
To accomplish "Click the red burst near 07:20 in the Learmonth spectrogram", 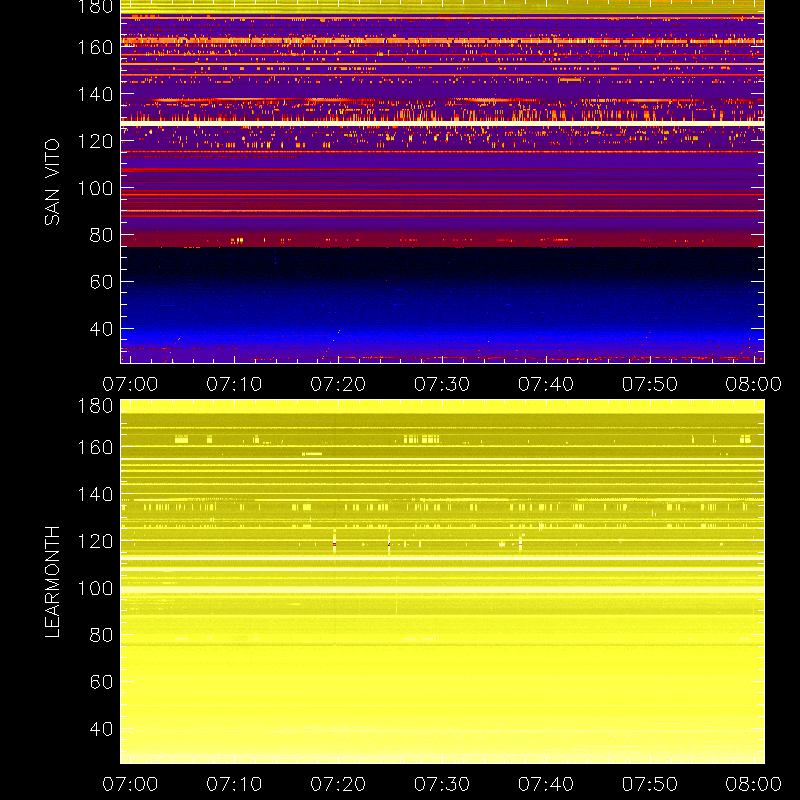I will tap(334, 544).
